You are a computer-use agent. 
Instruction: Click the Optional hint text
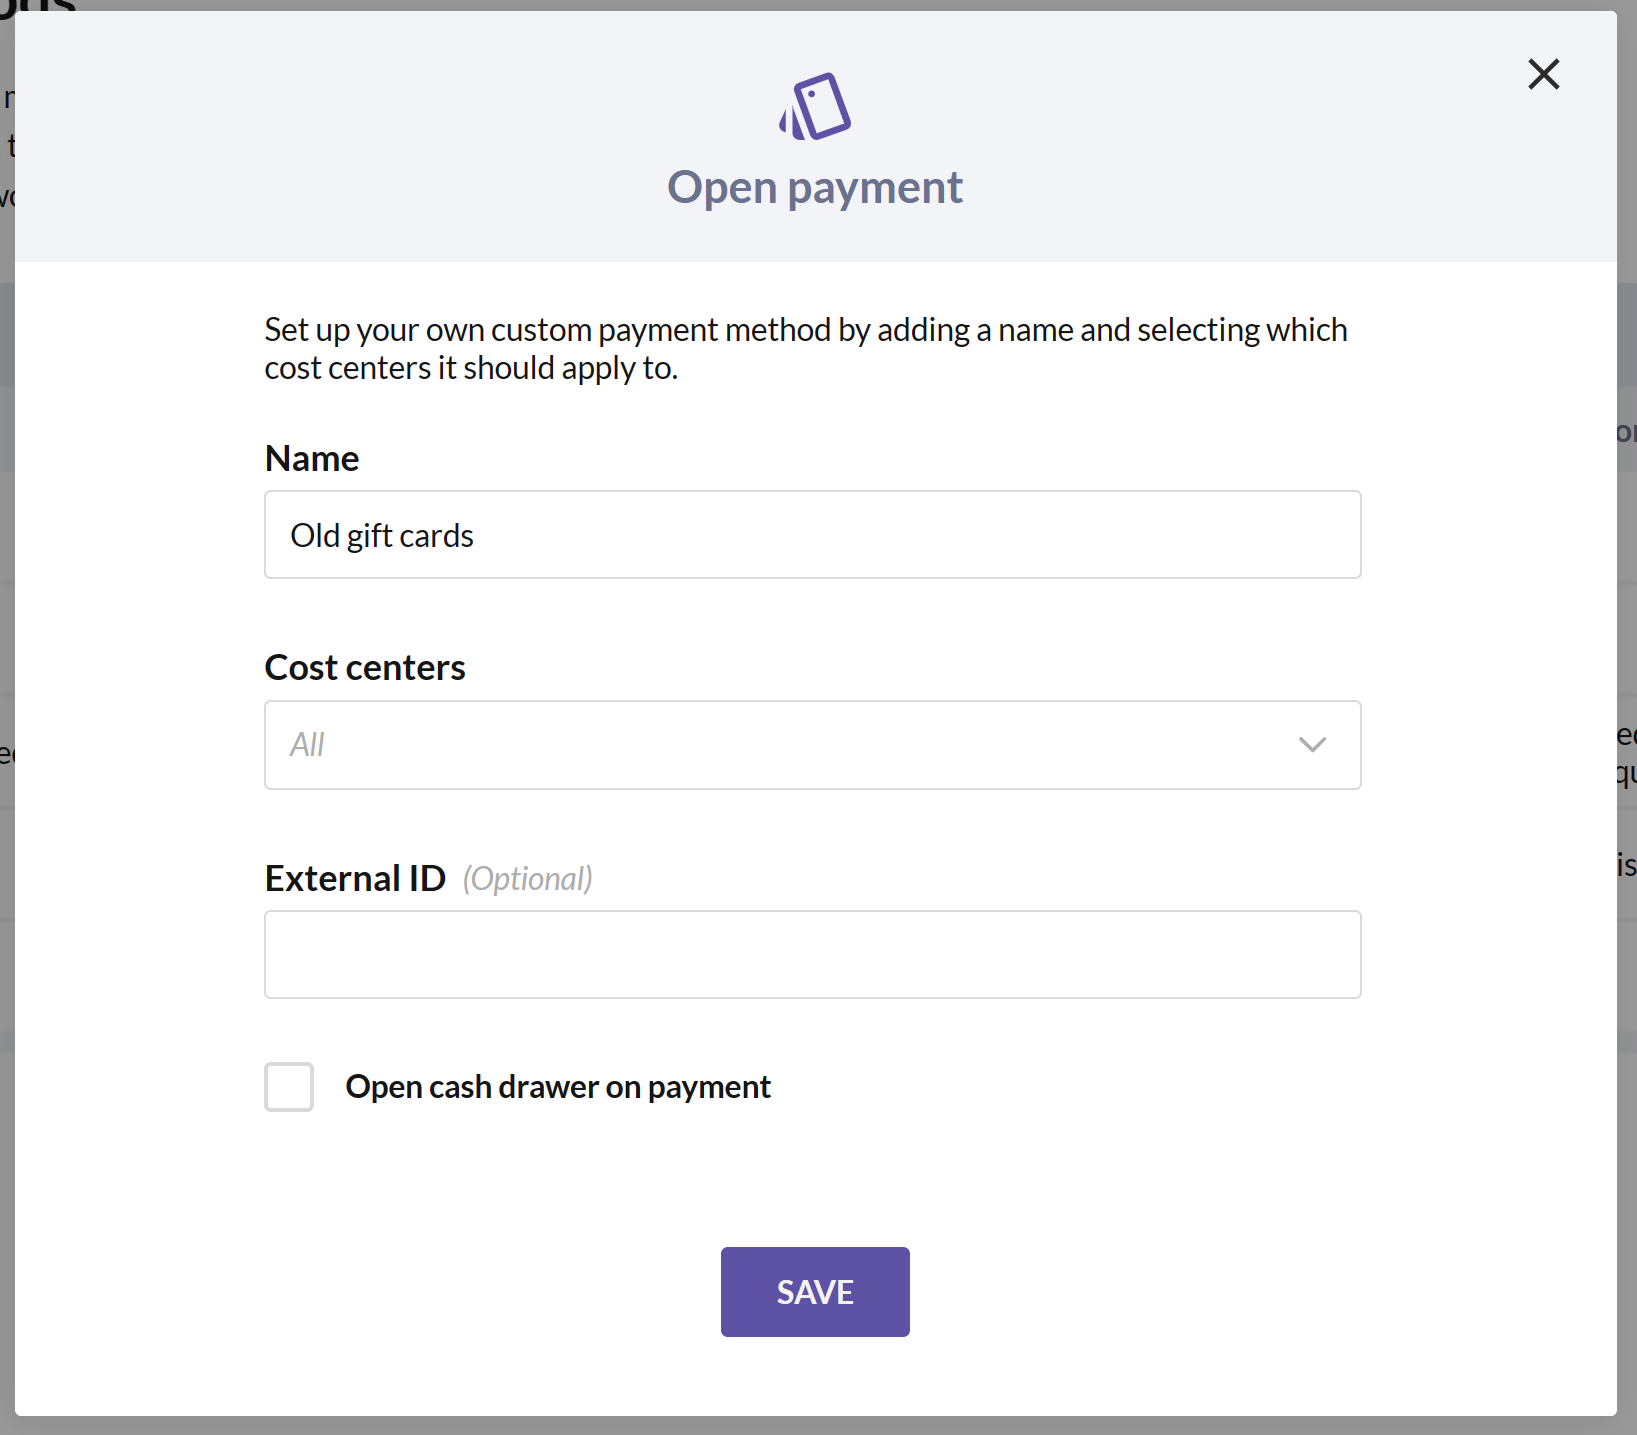[x=528, y=879]
